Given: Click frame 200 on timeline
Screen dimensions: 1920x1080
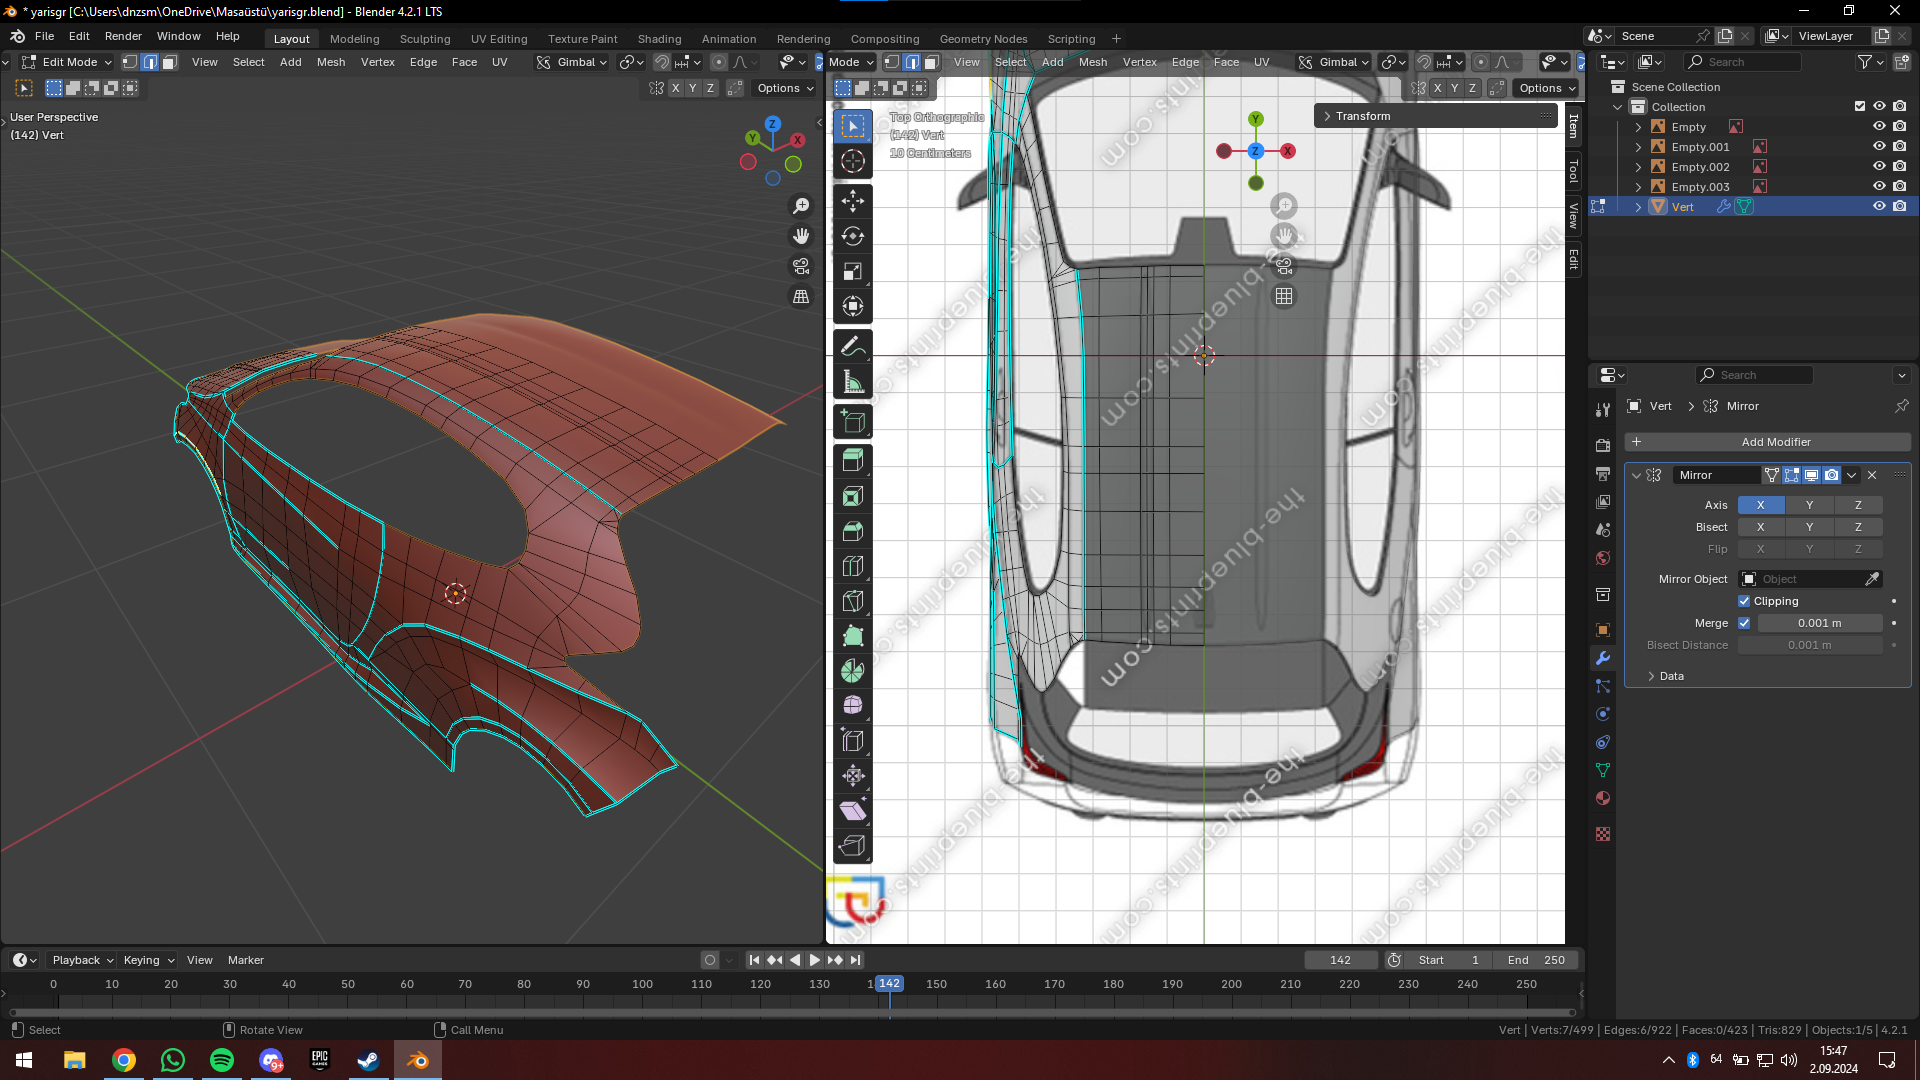Looking at the screenshot, I should pos(1231,985).
